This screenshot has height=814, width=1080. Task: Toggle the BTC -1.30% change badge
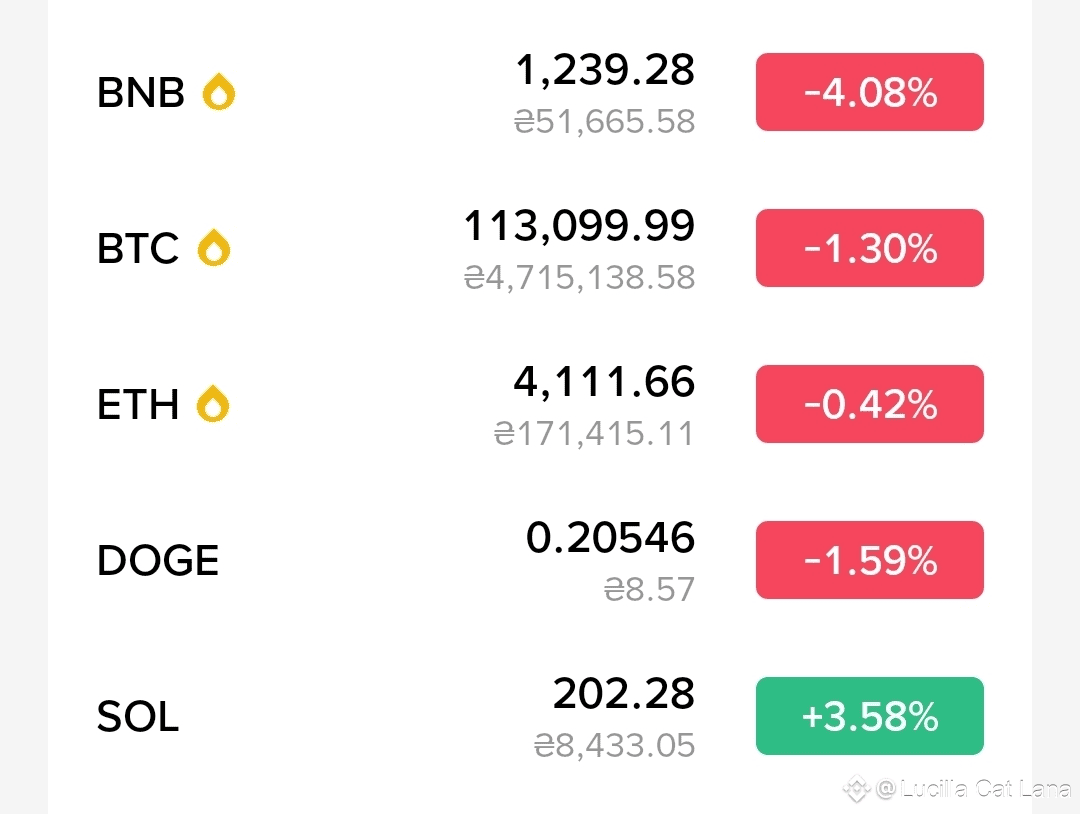(869, 248)
